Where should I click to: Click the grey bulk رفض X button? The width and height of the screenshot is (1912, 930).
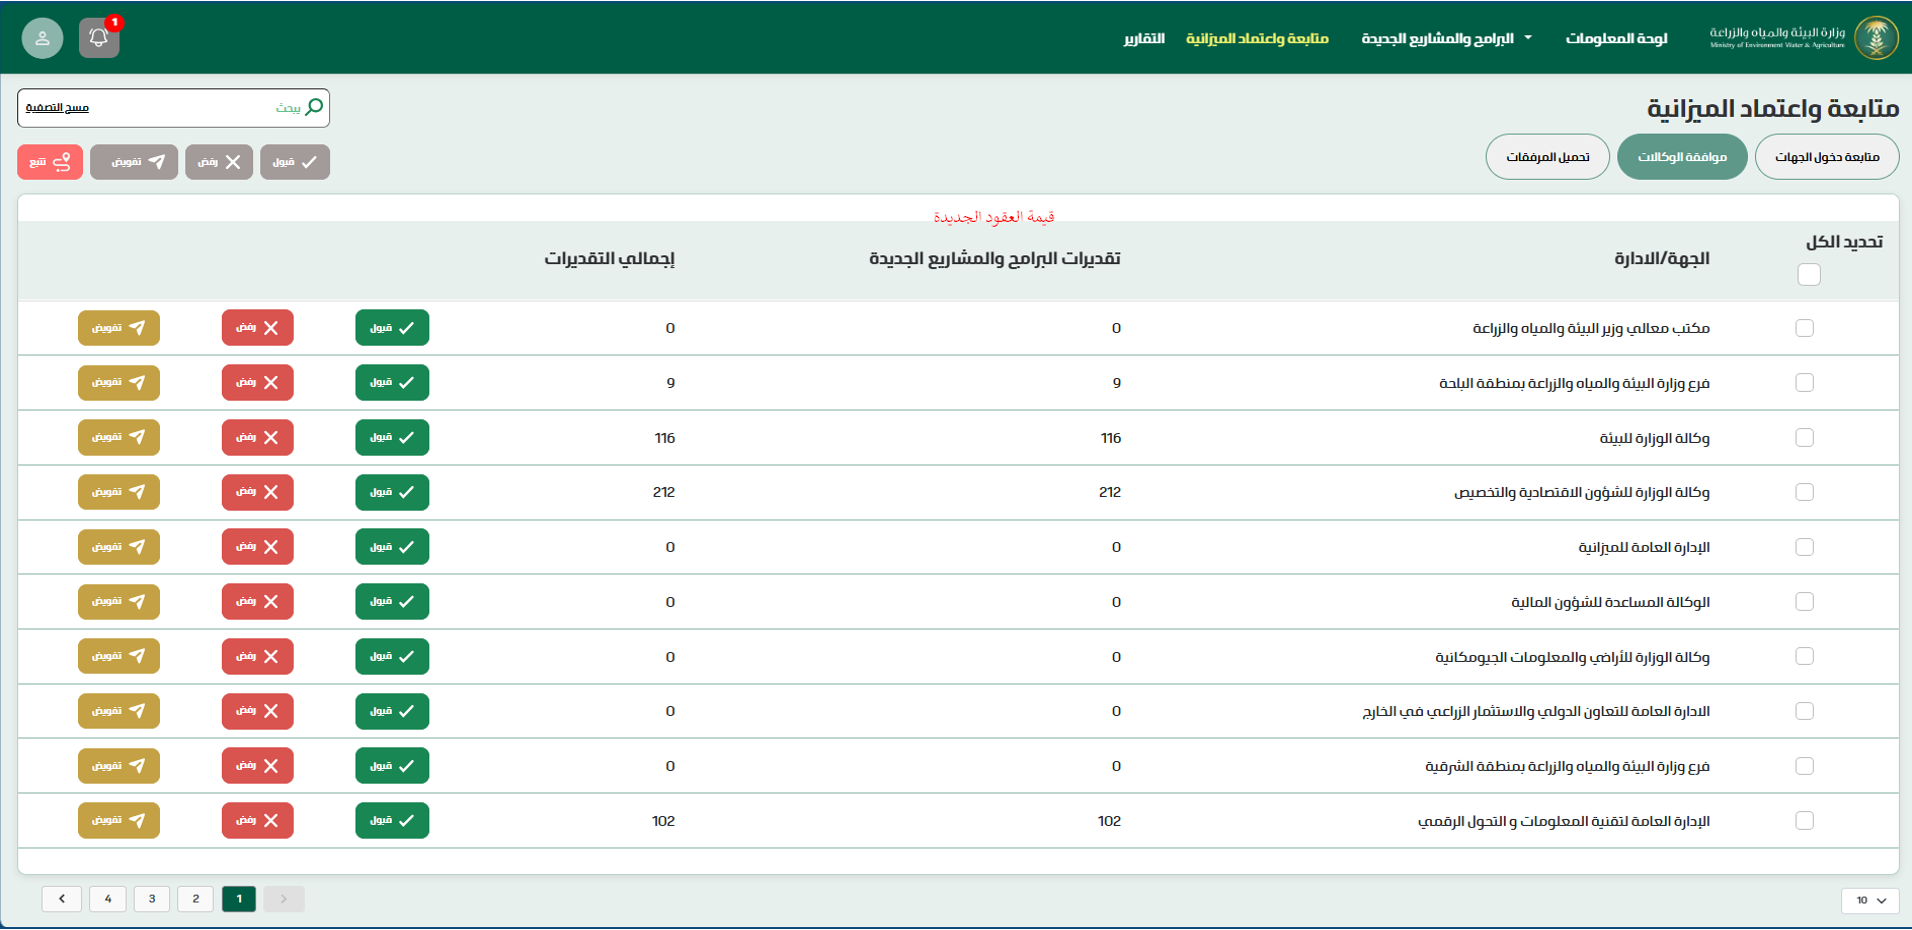pyautogui.click(x=219, y=162)
